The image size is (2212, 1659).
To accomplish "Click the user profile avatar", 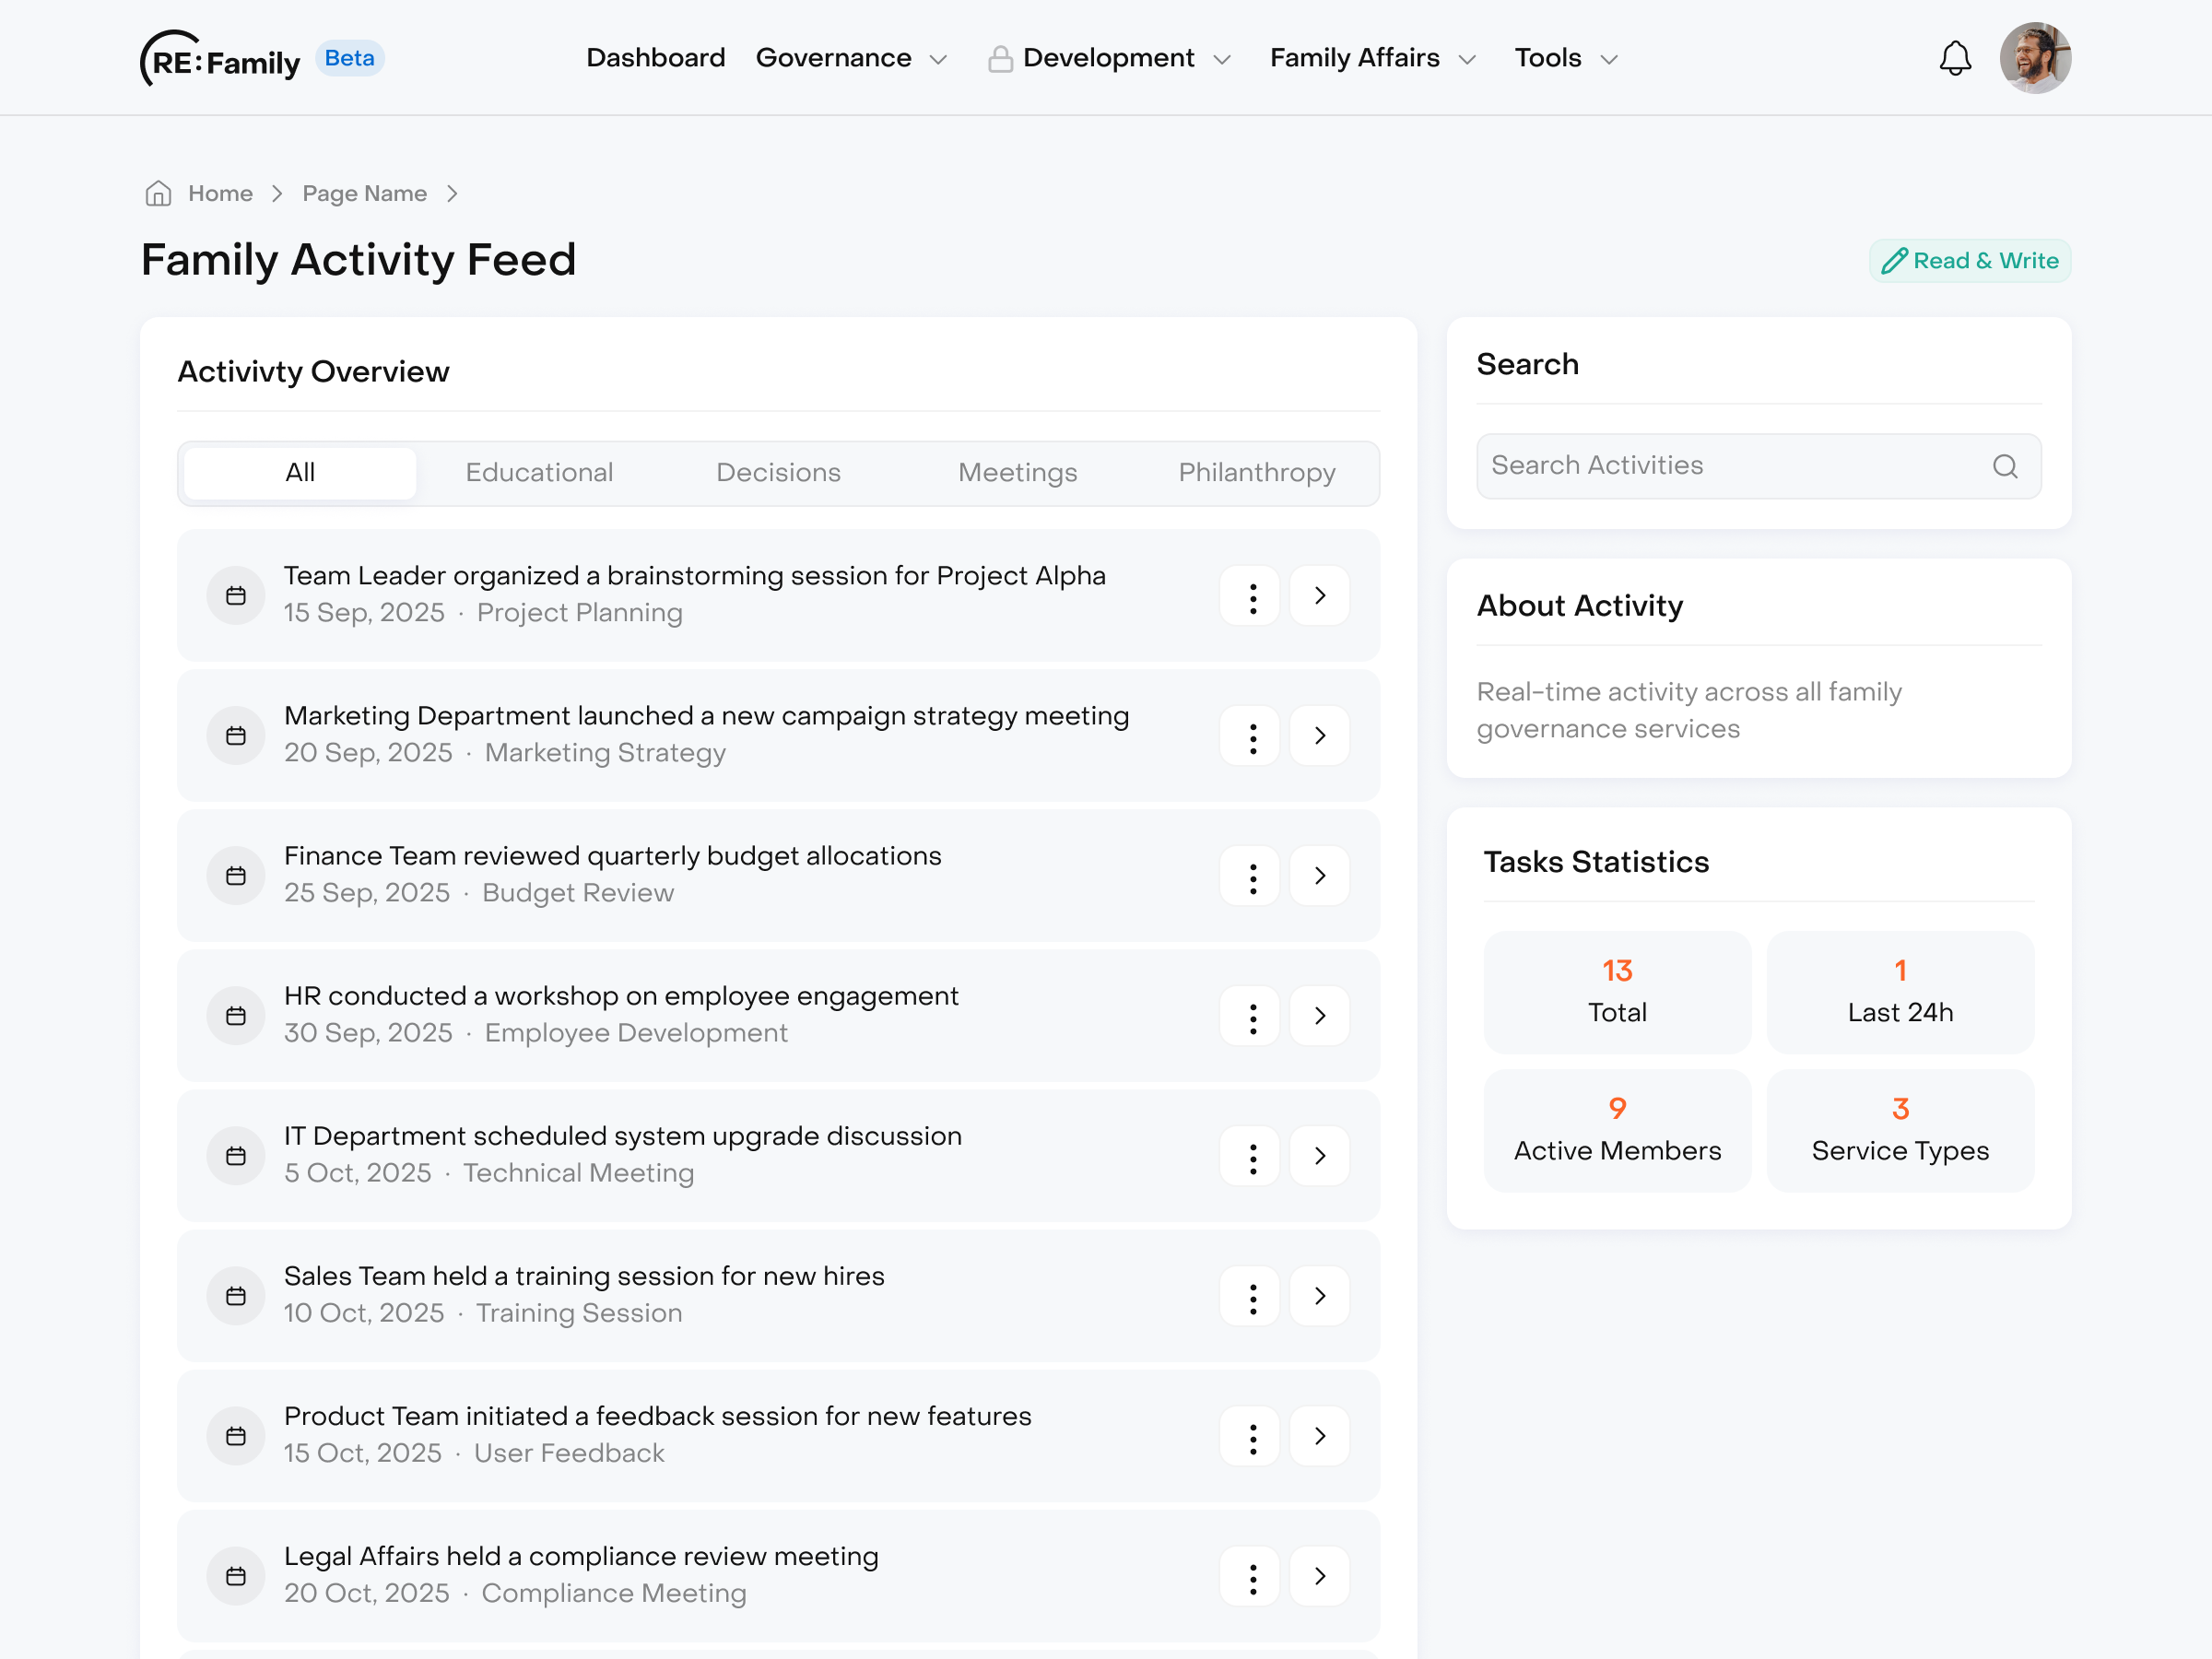I will pyautogui.click(x=2034, y=58).
